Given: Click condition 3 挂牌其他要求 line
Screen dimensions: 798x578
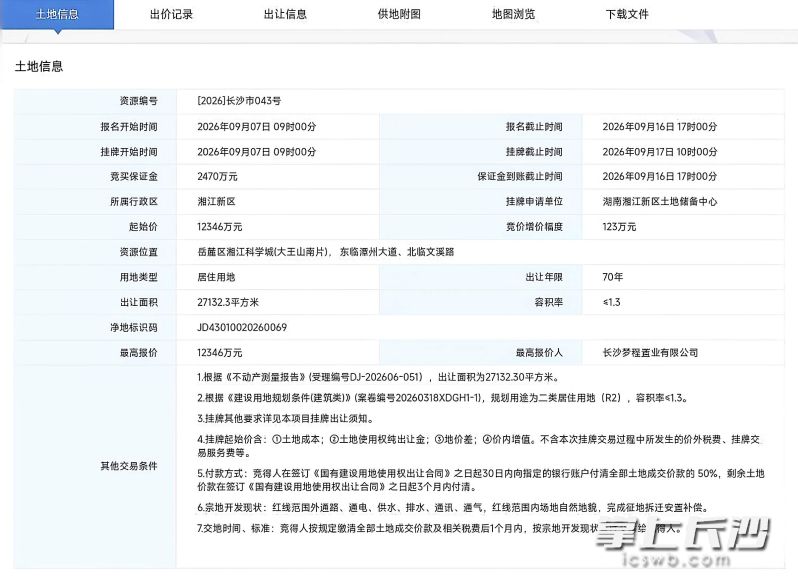Looking at the screenshot, I should (x=287, y=419).
